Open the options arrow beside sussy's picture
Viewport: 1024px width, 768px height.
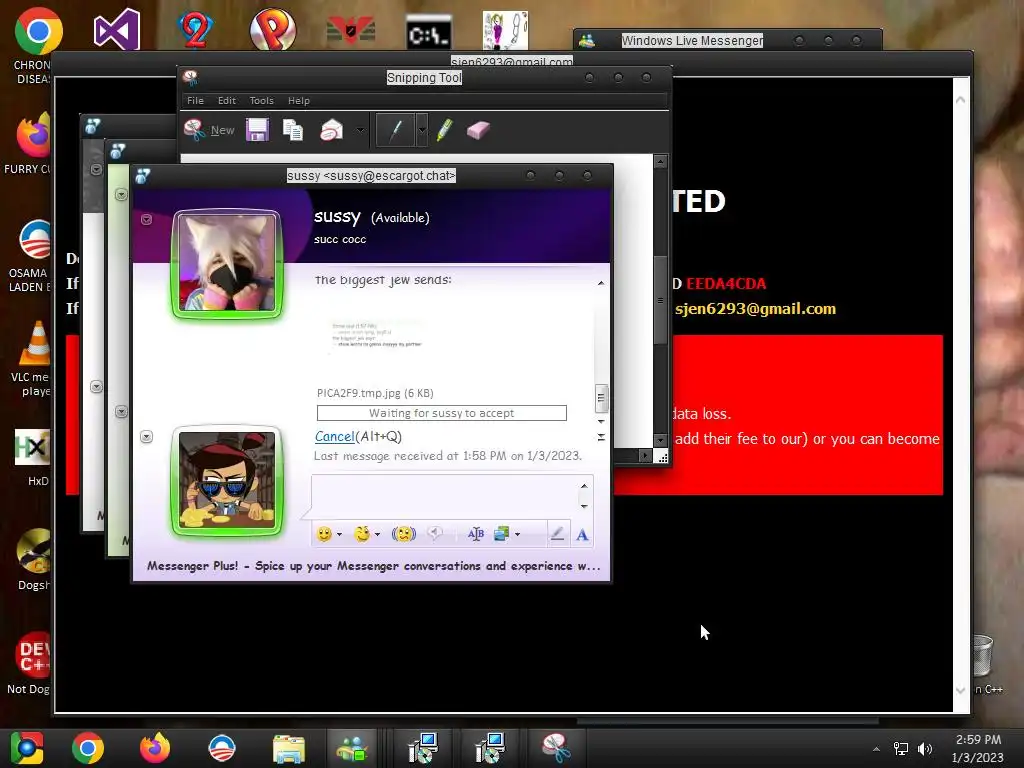point(146,219)
